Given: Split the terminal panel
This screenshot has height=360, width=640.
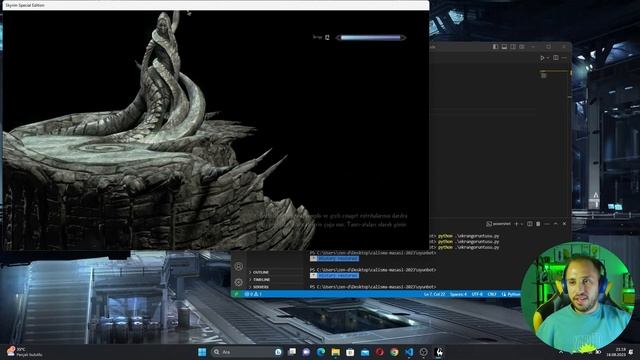Looking at the screenshot, I should [530, 224].
